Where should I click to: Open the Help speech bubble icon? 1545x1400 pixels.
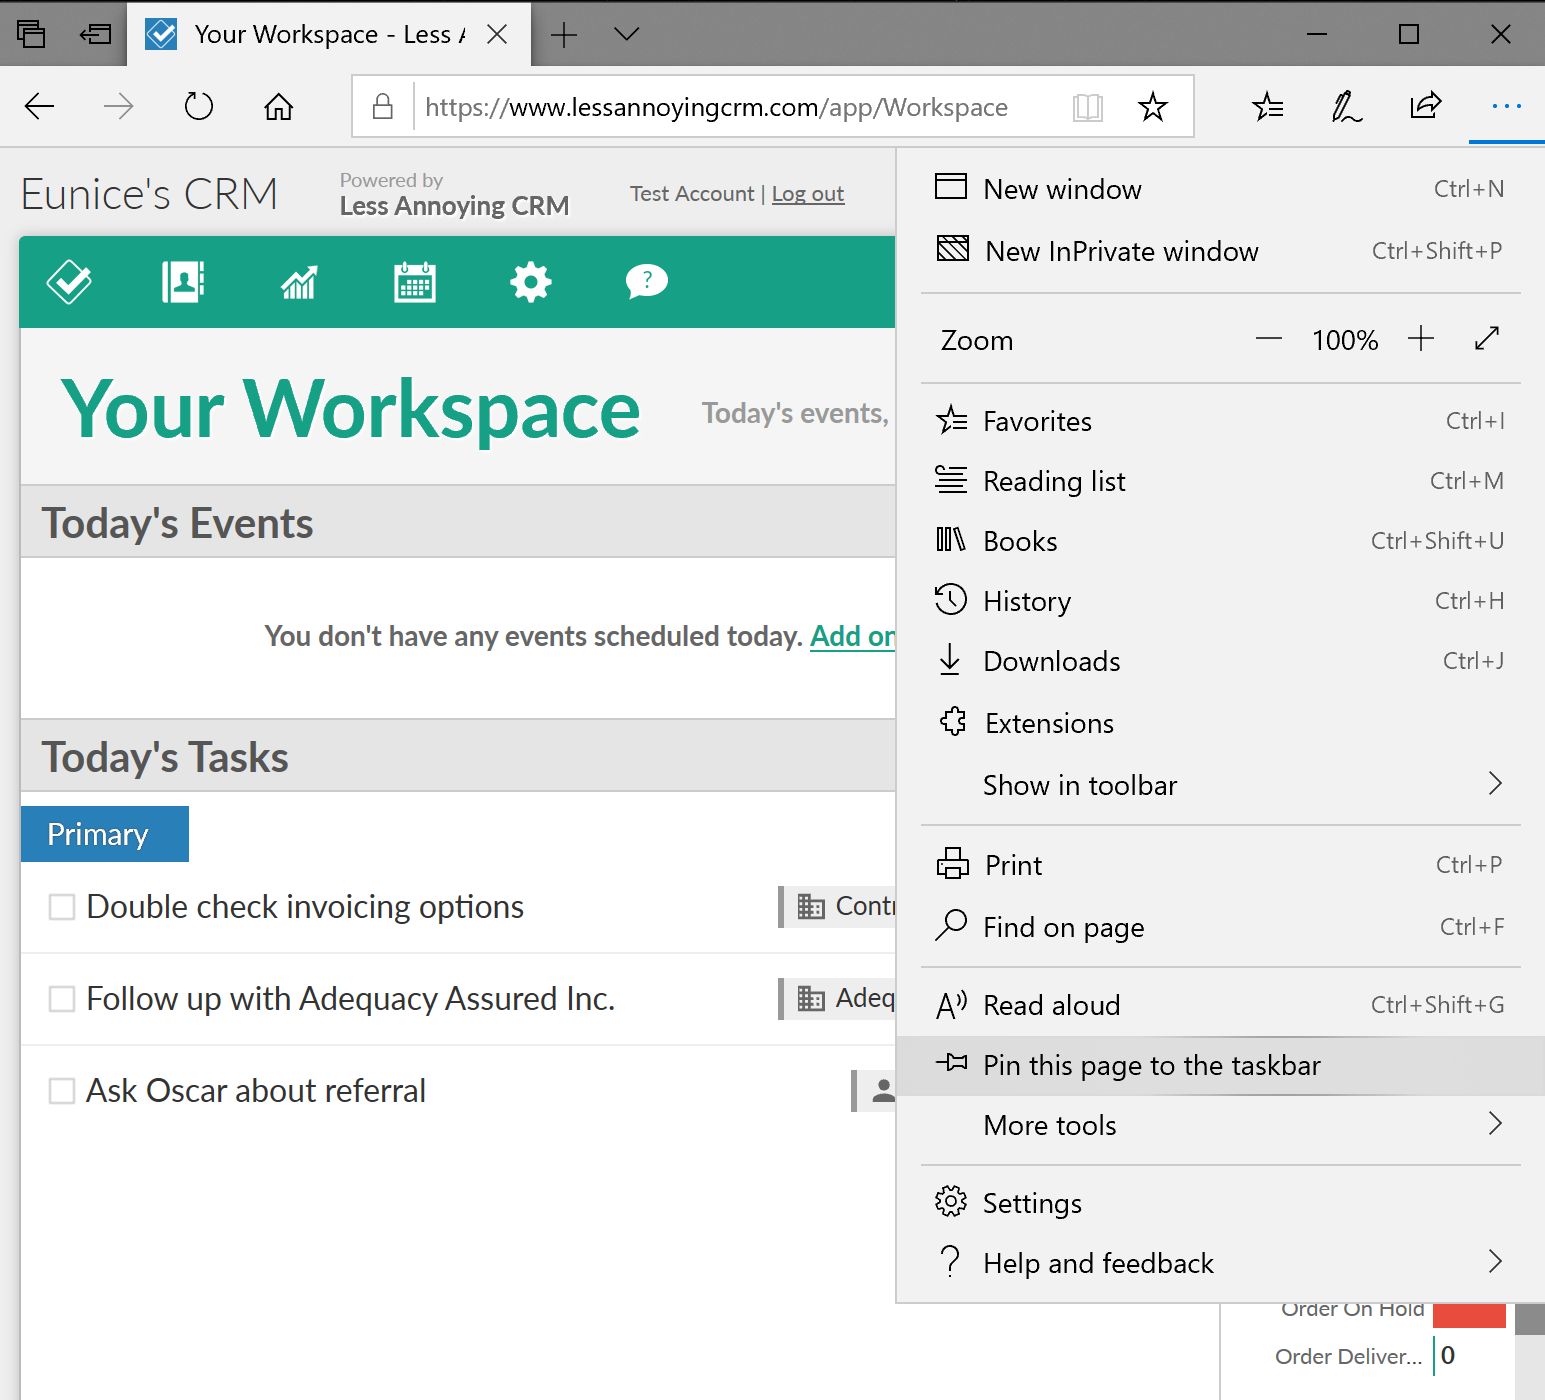click(x=647, y=282)
